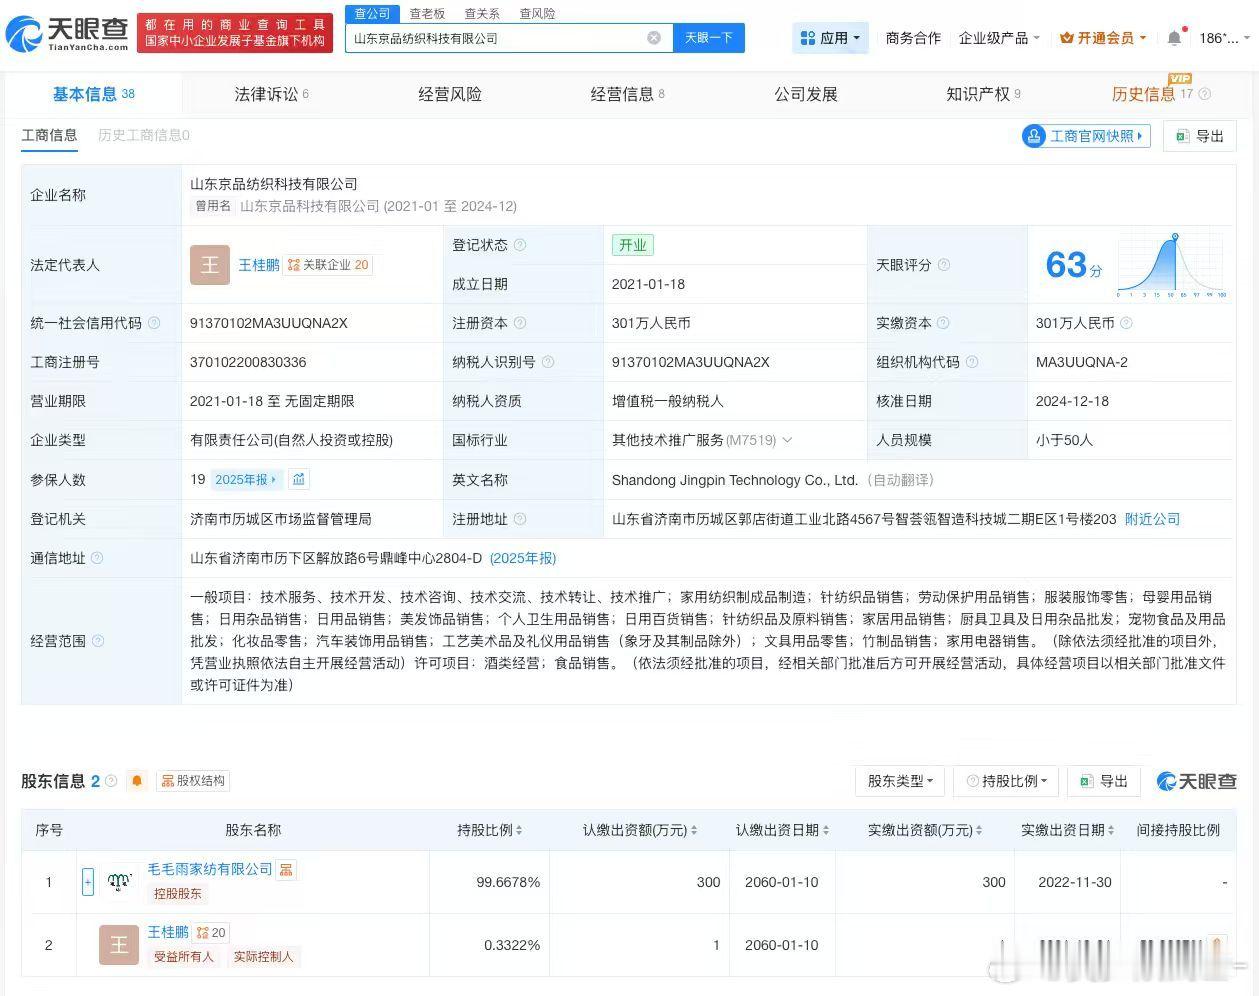Open the 持股比例 dropdown filter
The width and height of the screenshot is (1259, 996).
click(1007, 781)
